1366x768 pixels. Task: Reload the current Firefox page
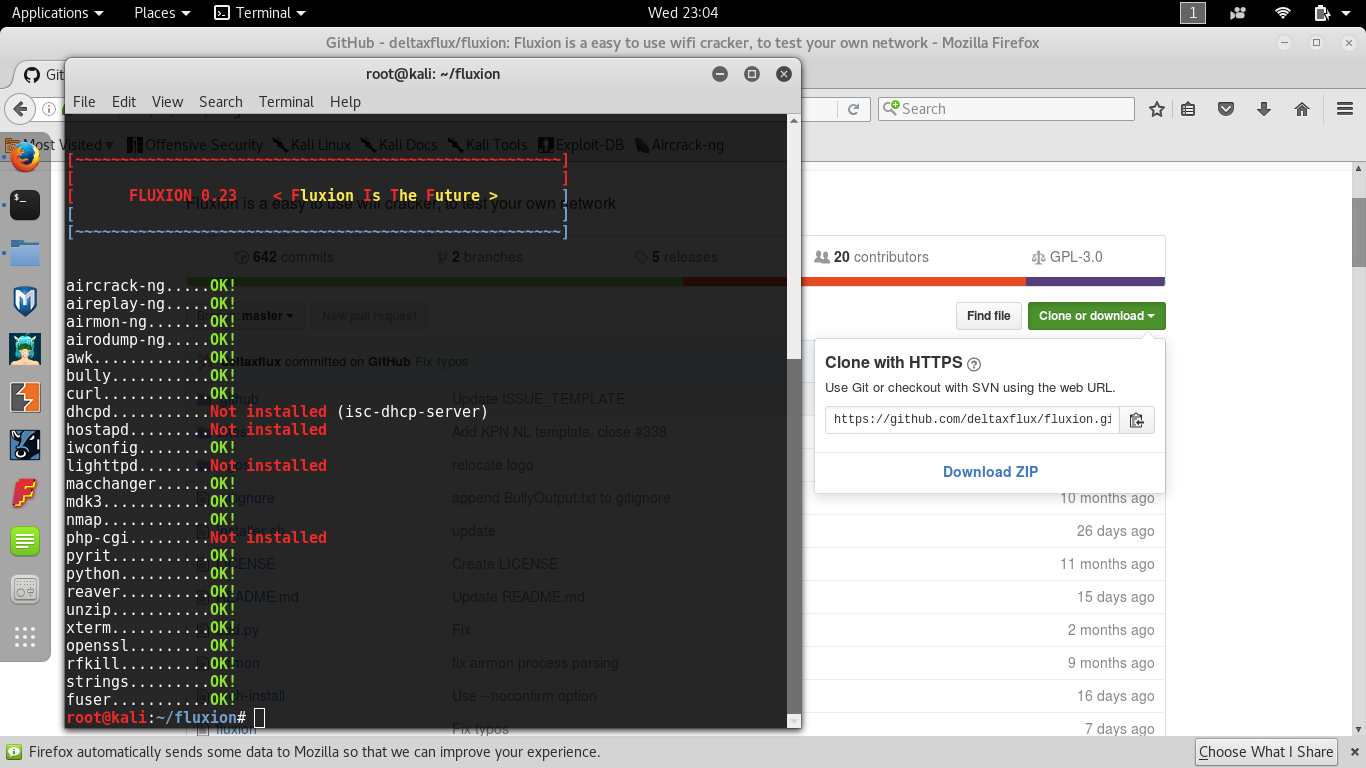[x=853, y=109]
